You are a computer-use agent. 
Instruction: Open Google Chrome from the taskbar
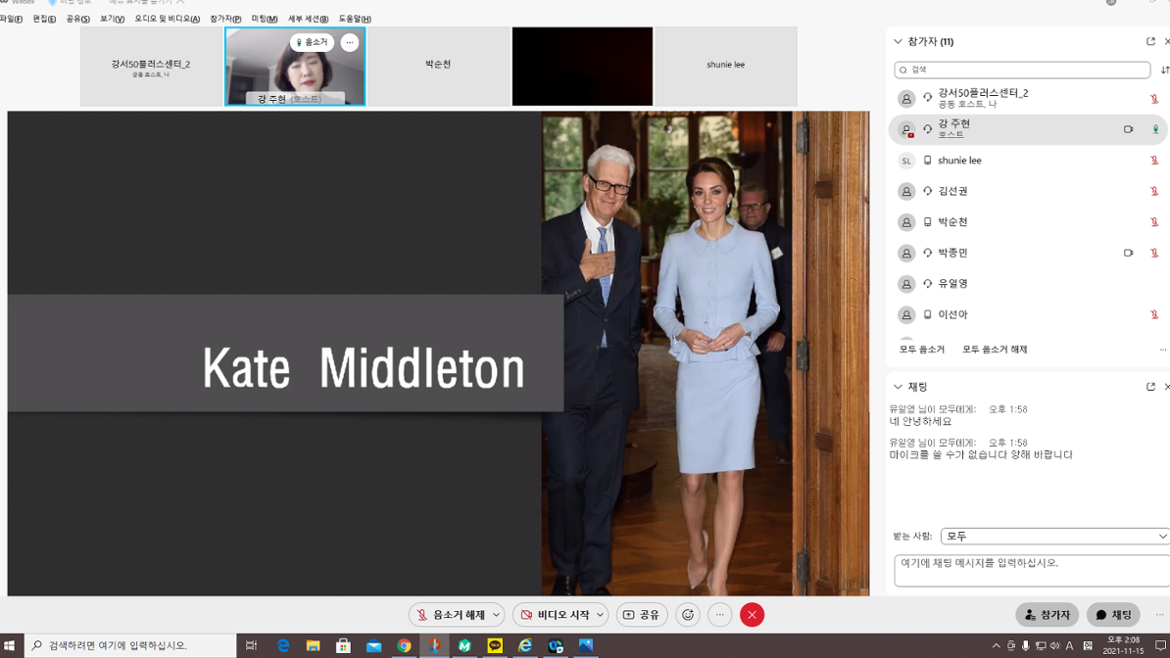[x=404, y=645]
